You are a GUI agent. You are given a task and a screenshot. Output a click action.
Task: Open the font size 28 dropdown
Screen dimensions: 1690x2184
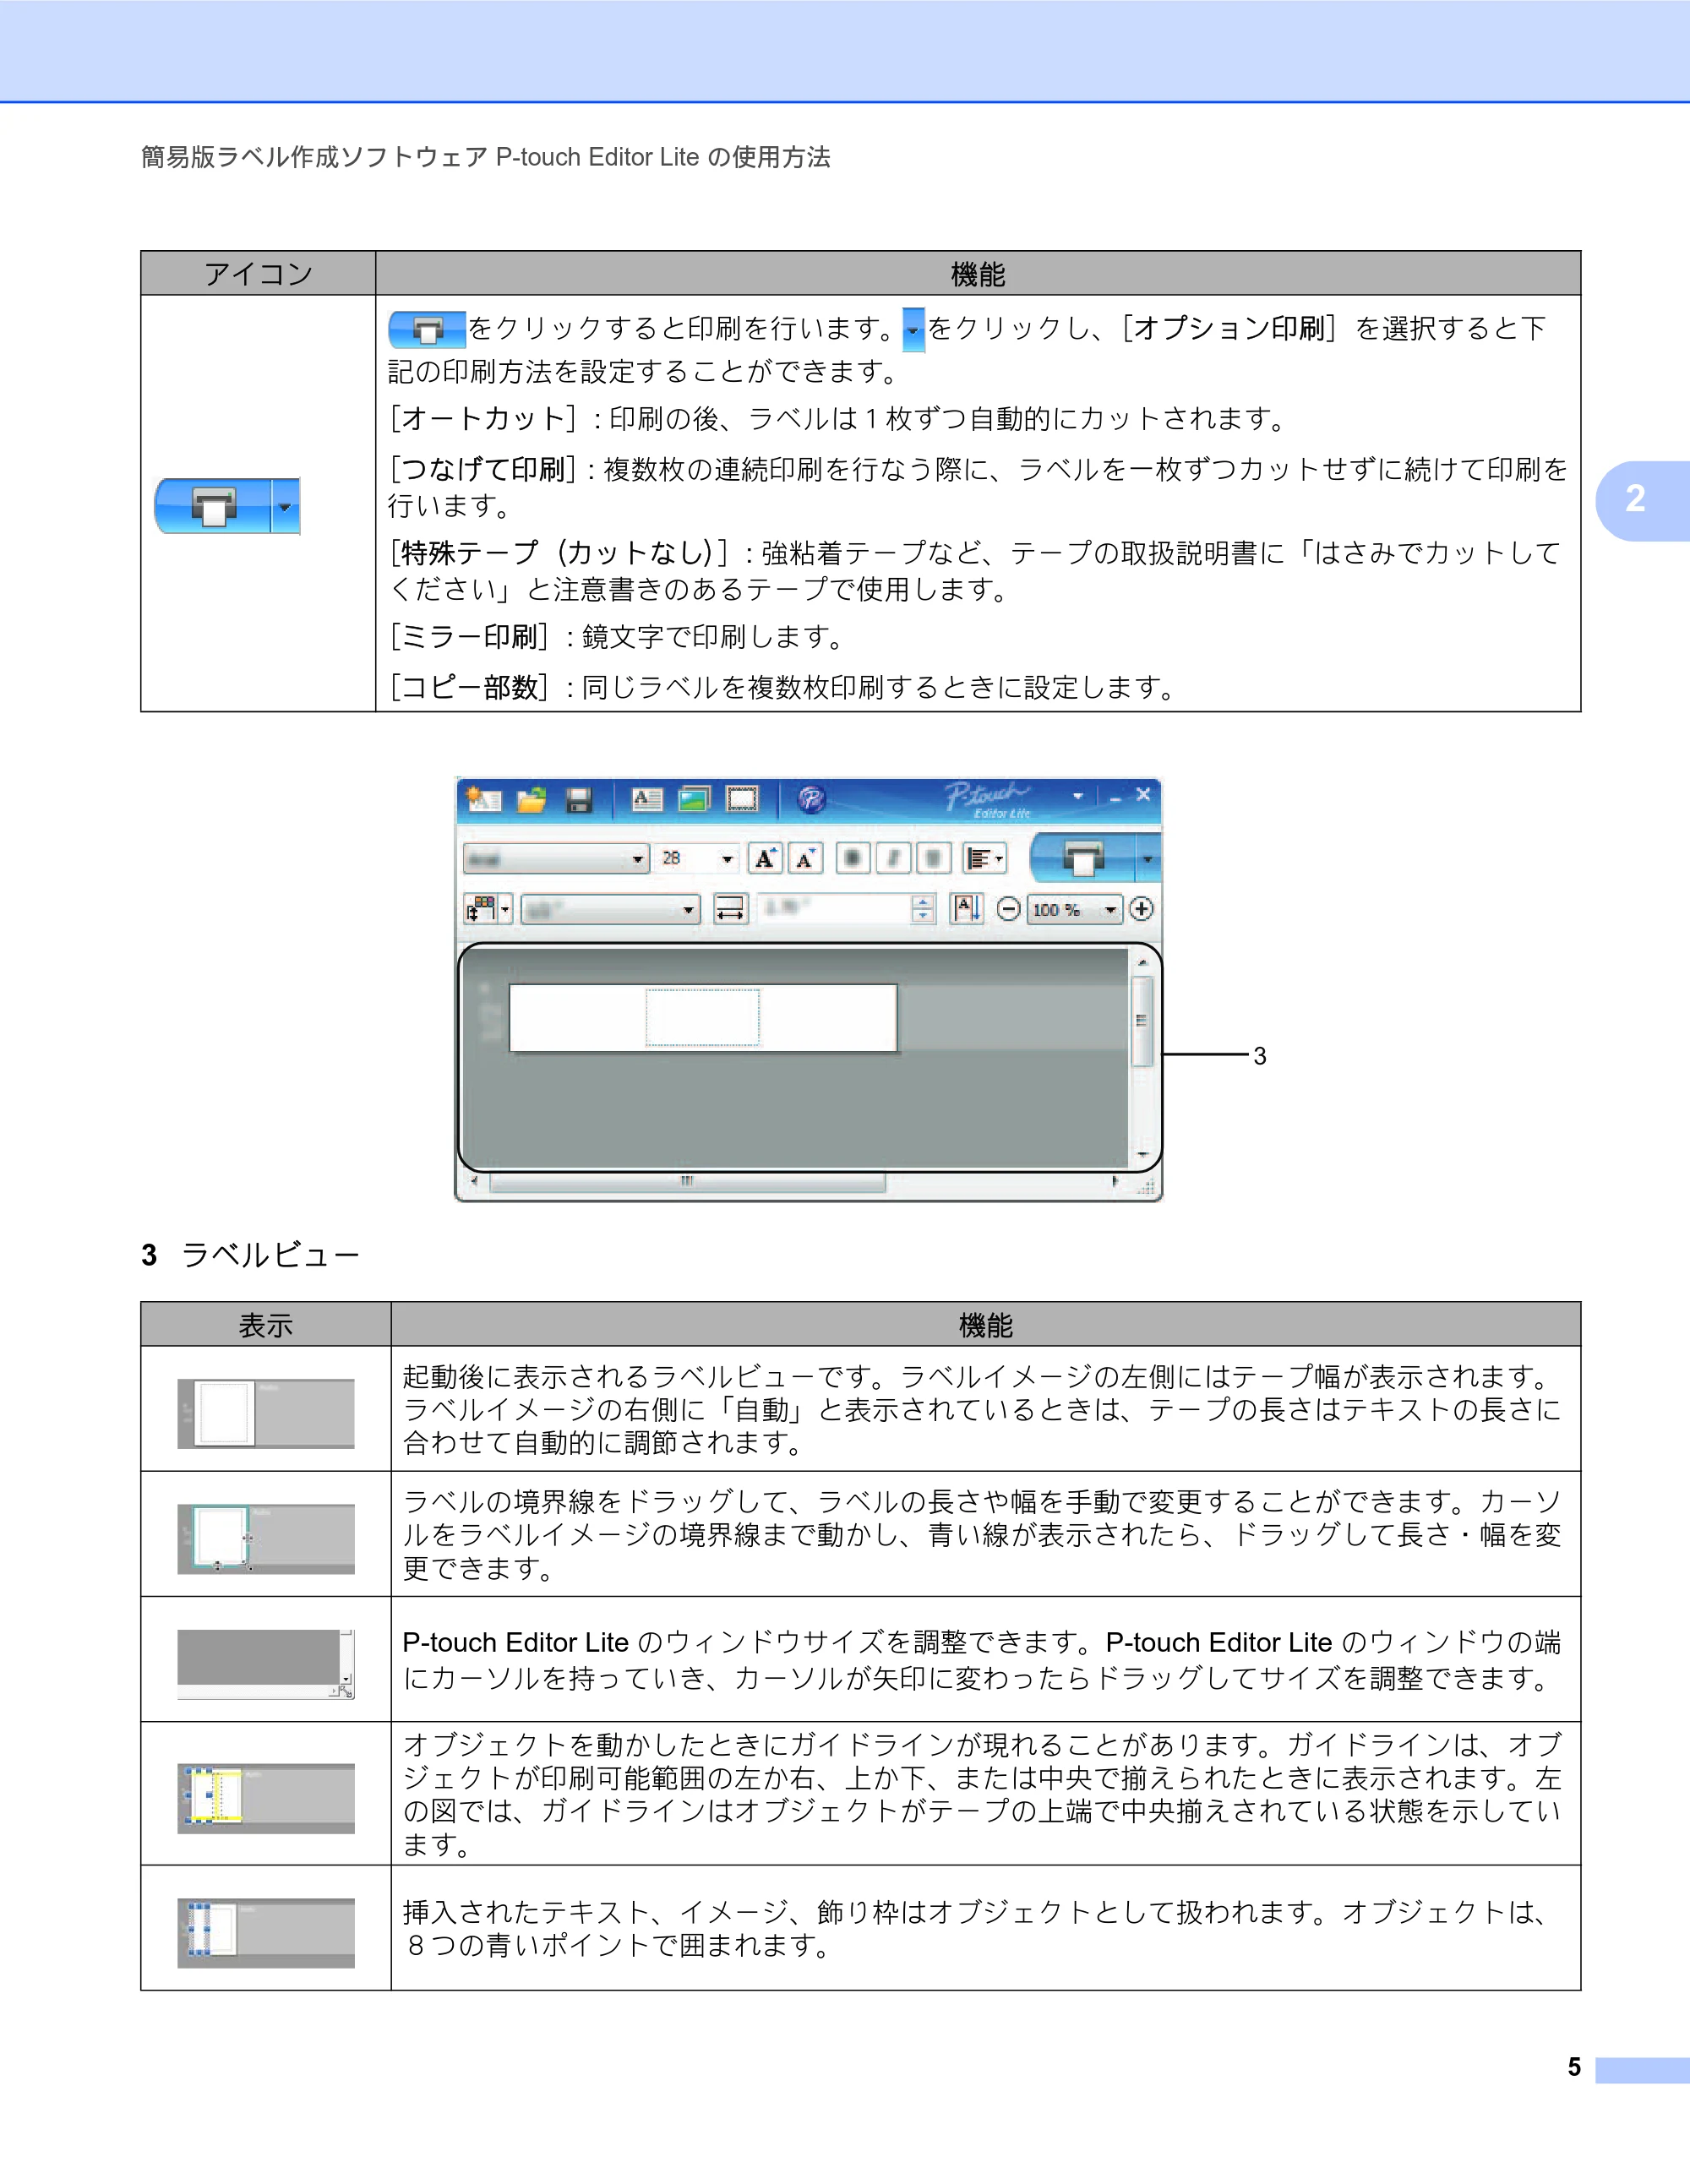[697, 859]
